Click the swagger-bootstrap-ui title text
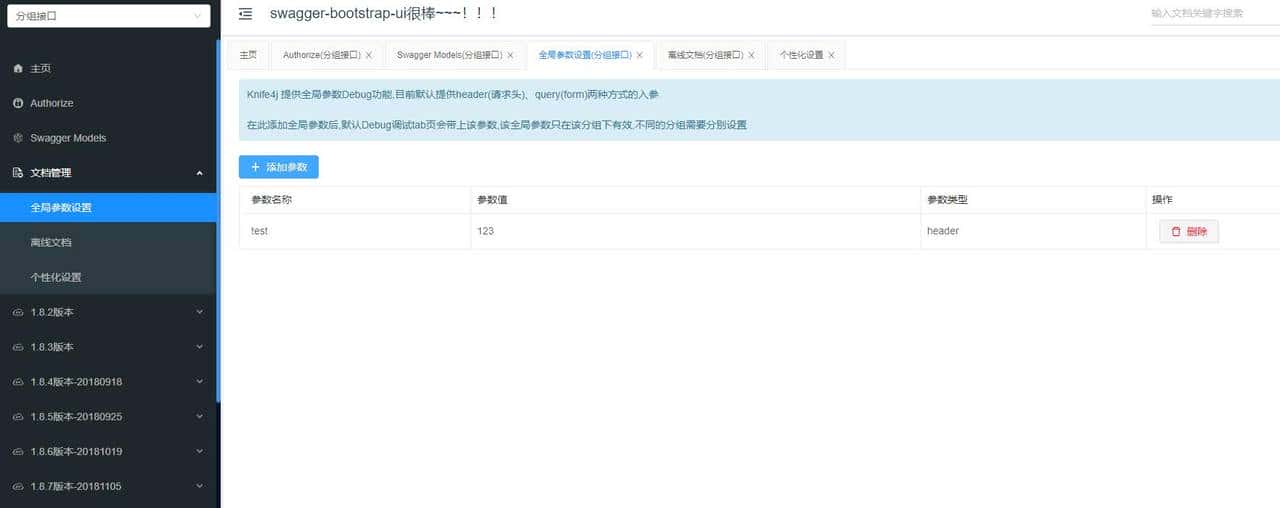1280x508 pixels. click(x=384, y=14)
